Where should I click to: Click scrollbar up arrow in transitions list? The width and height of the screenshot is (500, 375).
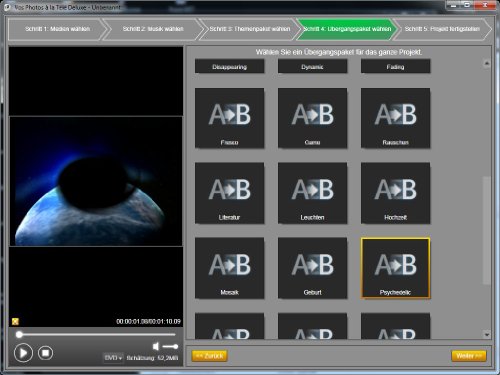point(487,63)
